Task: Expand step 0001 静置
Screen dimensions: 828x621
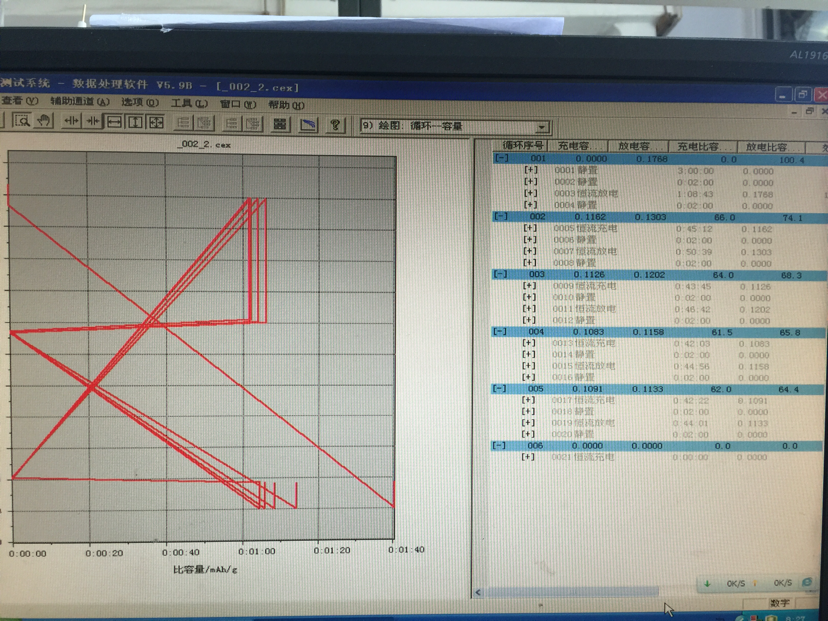Action: pos(531,170)
